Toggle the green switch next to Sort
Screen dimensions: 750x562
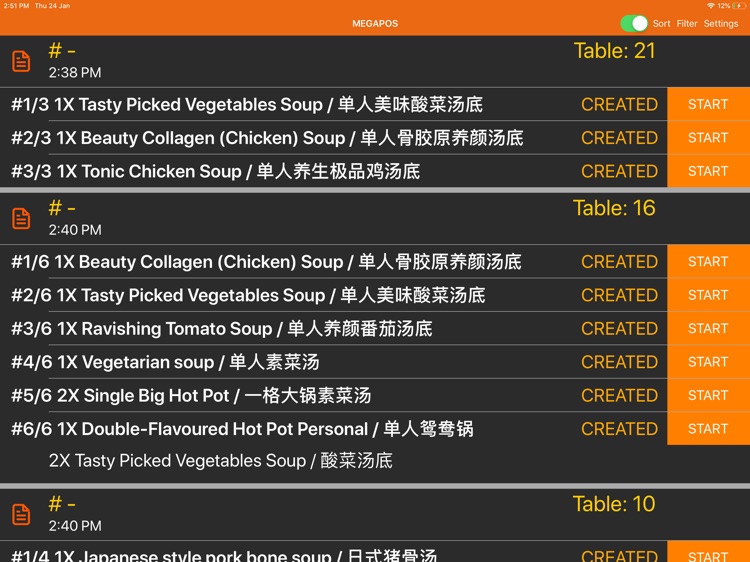634,23
